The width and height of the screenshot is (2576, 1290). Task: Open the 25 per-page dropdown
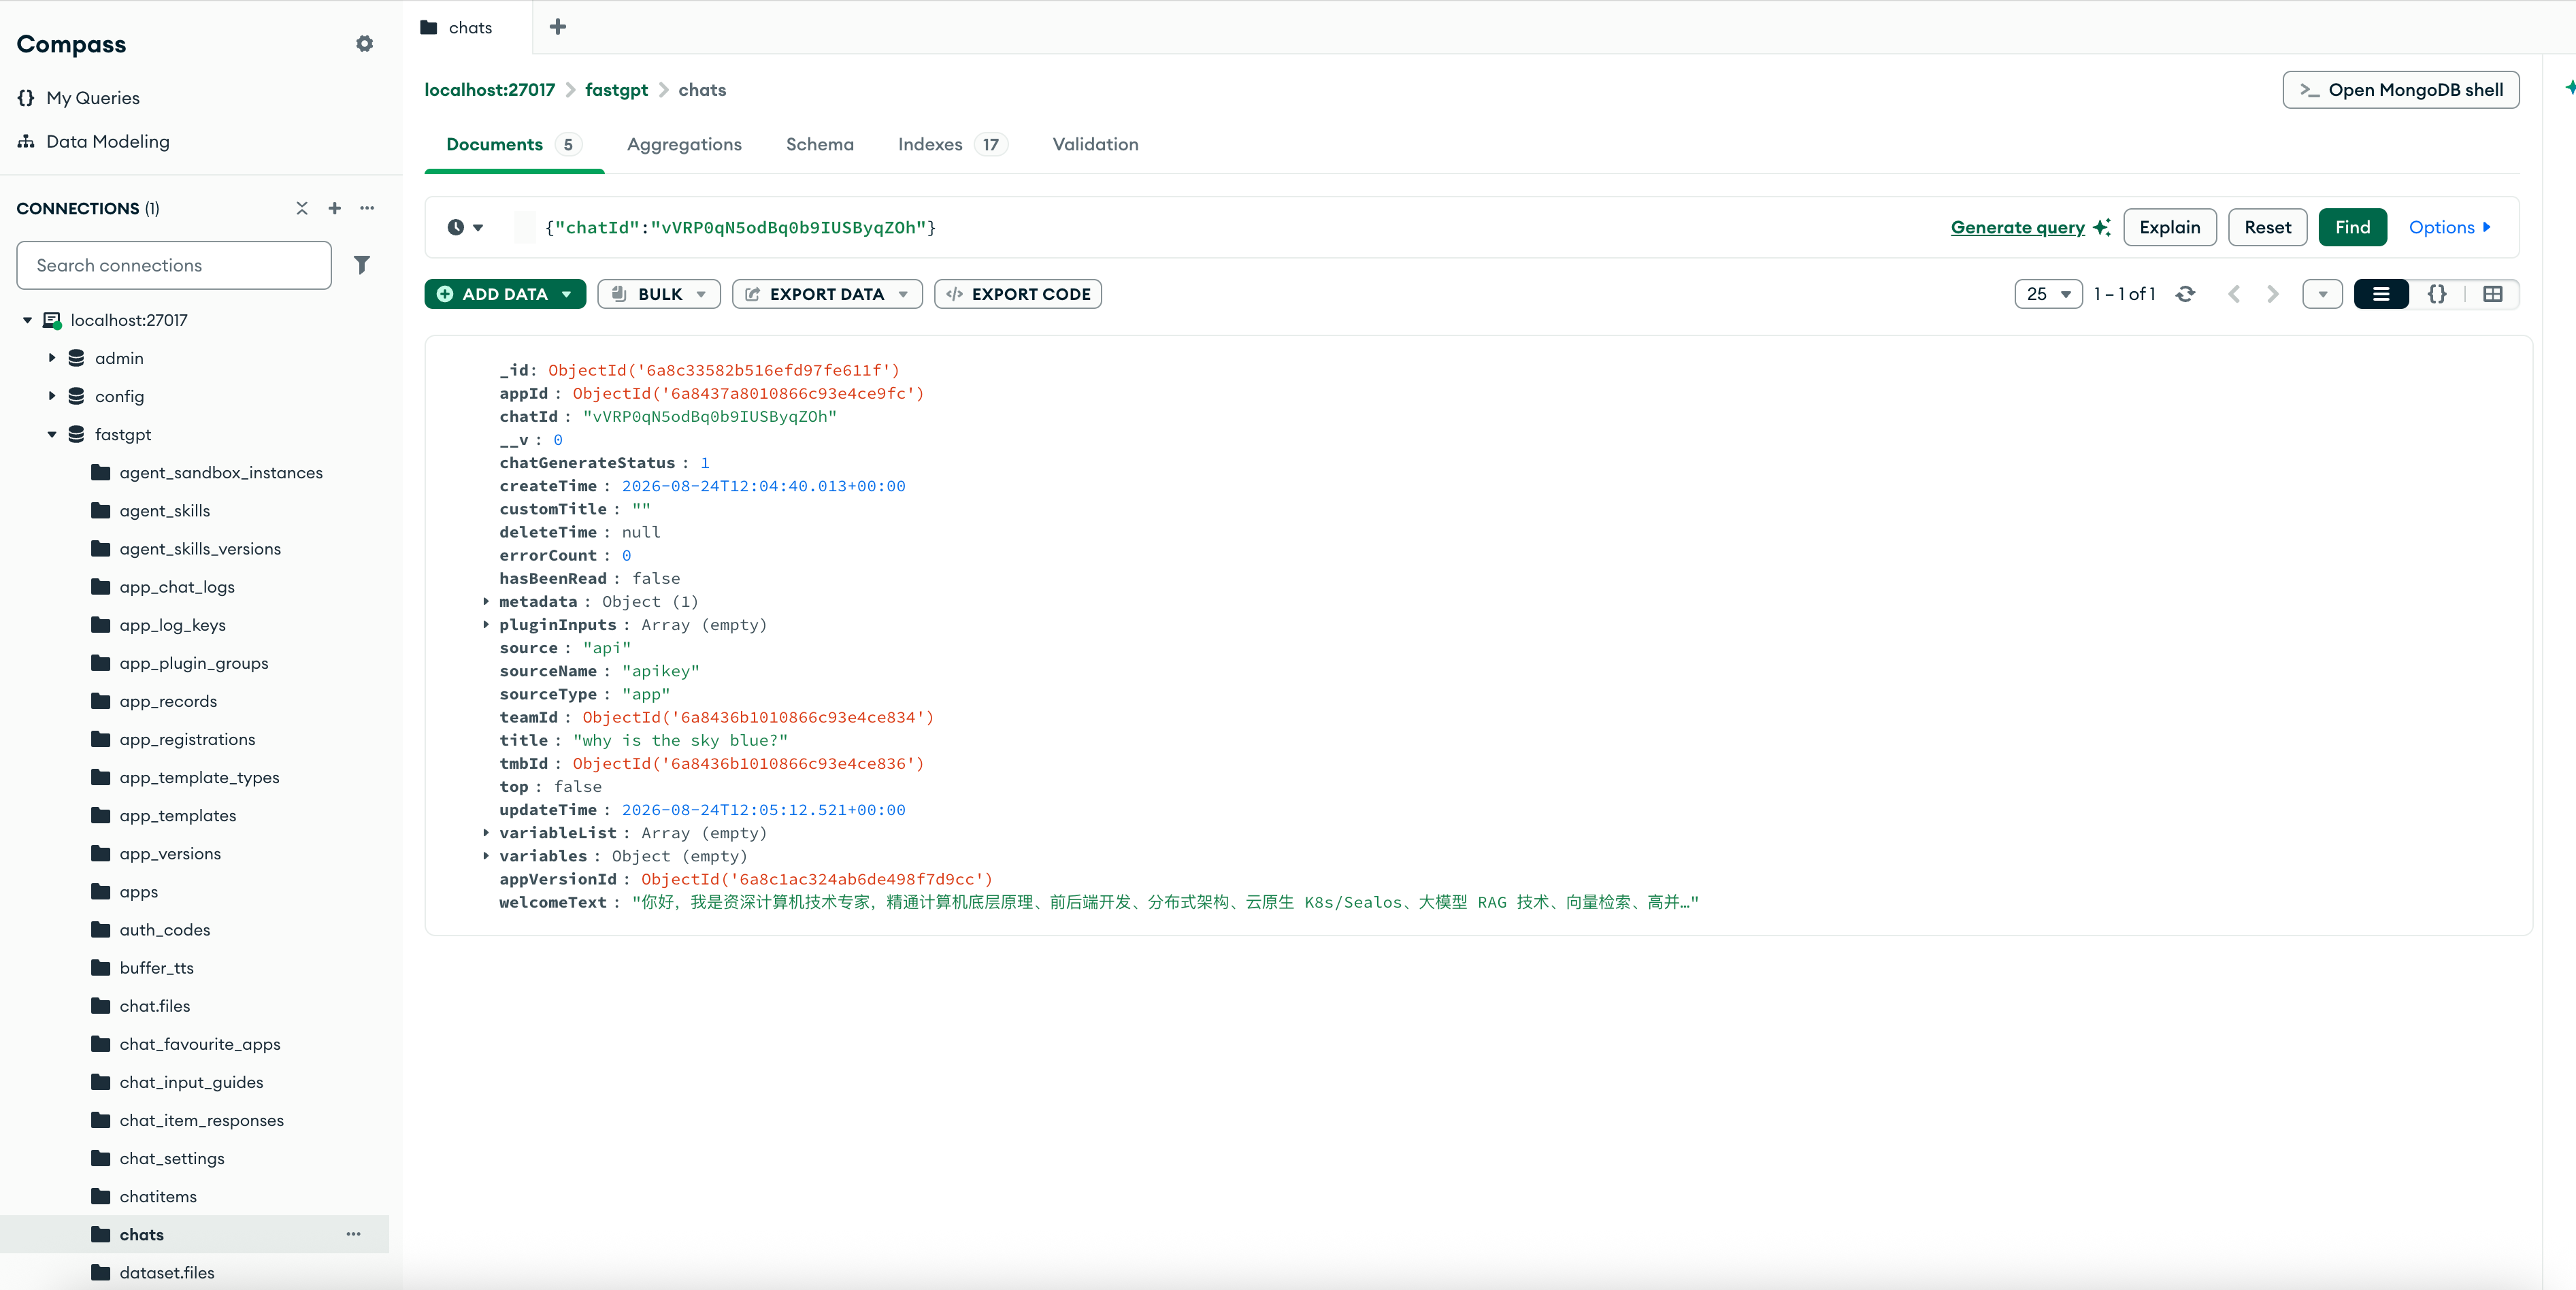2048,294
